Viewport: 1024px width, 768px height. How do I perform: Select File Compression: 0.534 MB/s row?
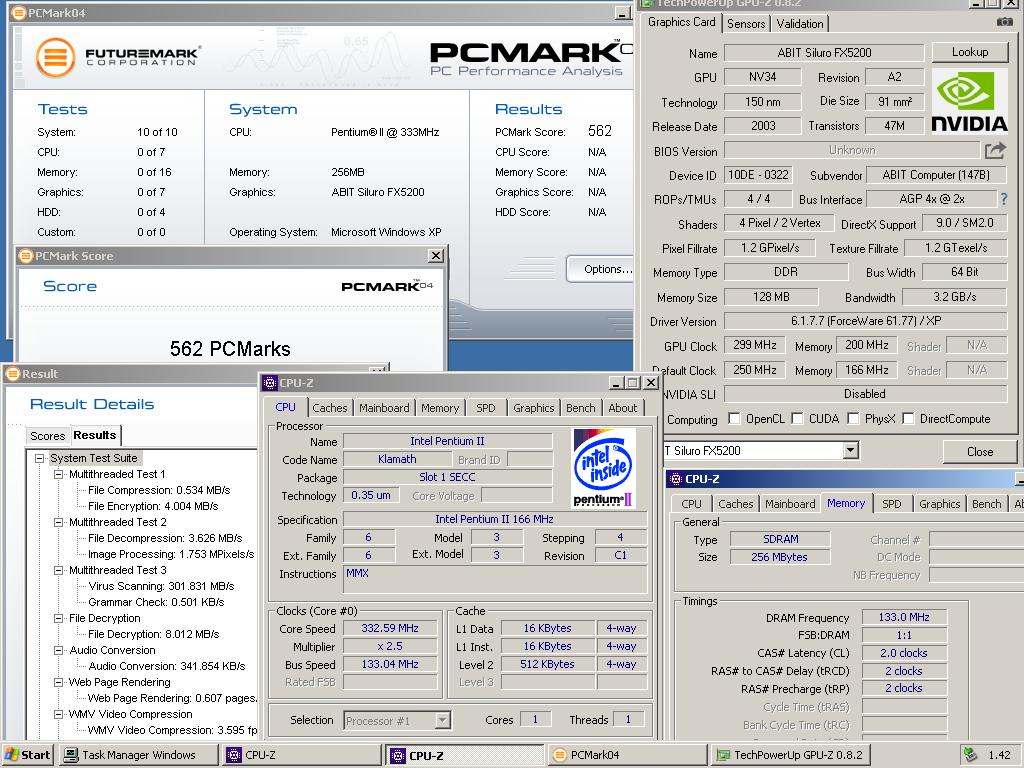click(159, 490)
